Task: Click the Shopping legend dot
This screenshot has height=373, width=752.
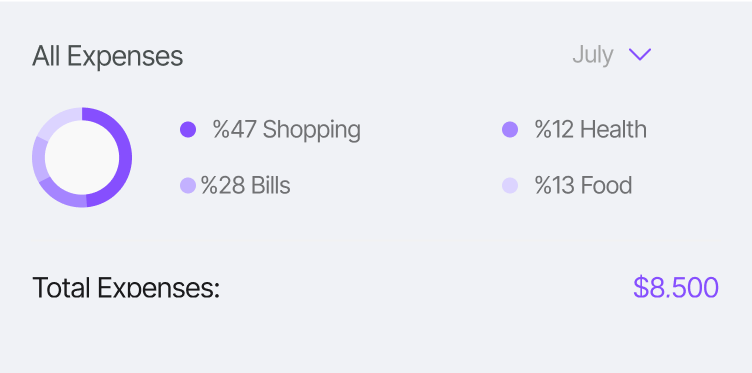Action: (x=188, y=129)
